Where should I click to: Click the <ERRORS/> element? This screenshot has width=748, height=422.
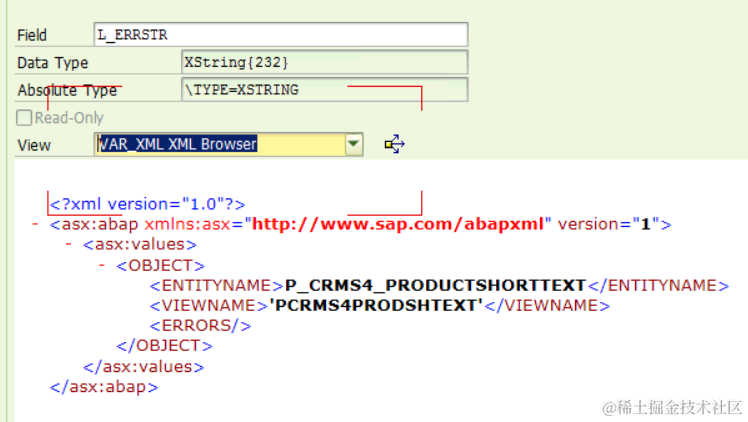pyautogui.click(x=200, y=325)
